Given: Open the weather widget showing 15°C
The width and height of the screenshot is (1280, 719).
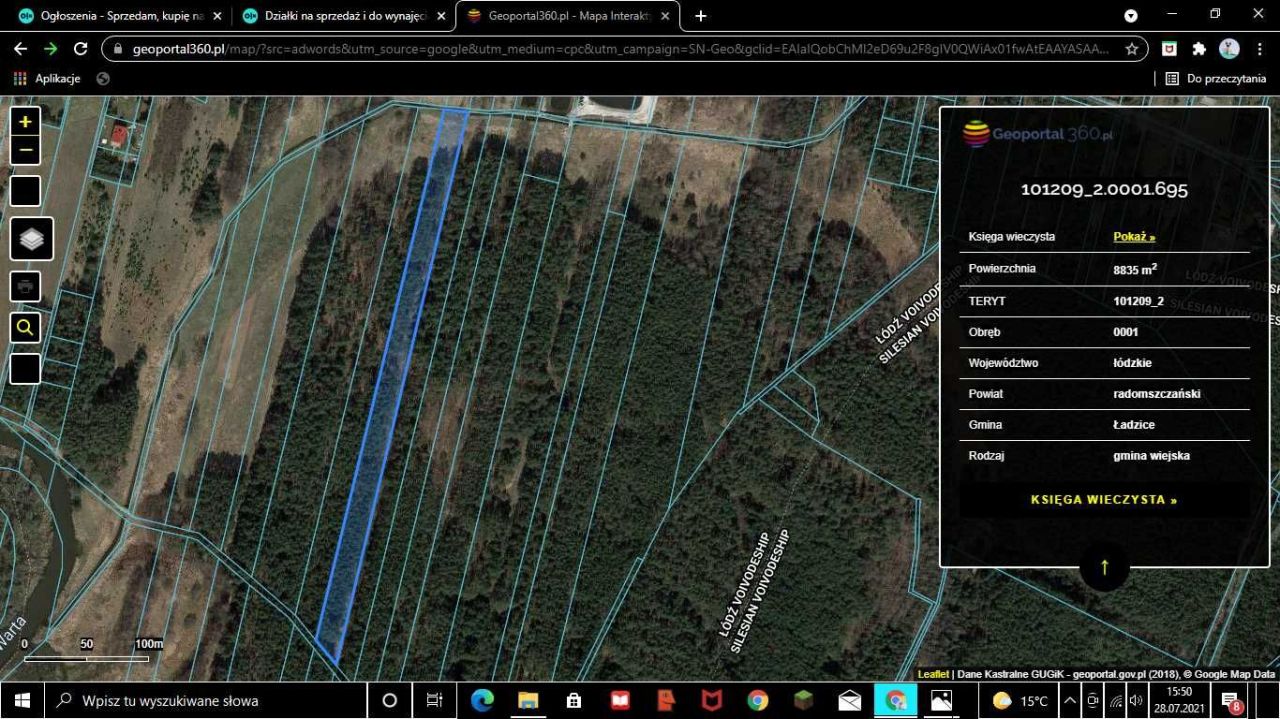Looking at the screenshot, I should coord(1019,700).
